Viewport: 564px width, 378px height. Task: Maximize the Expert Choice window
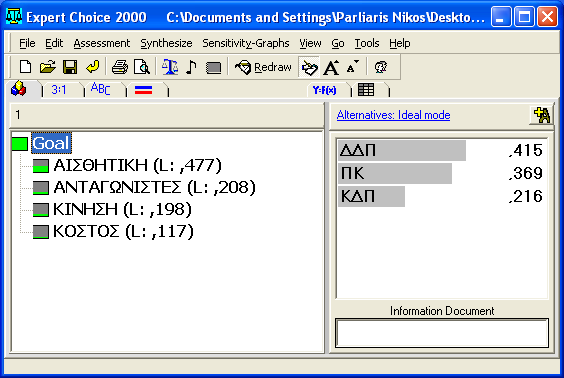[524, 17]
